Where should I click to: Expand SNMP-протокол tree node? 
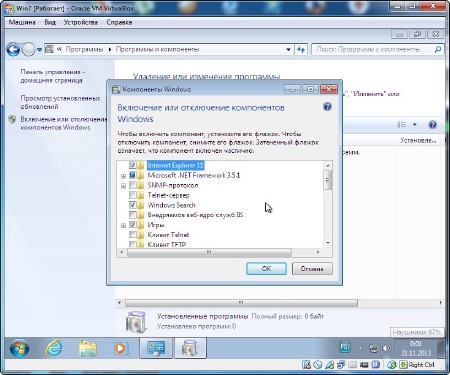coord(123,186)
